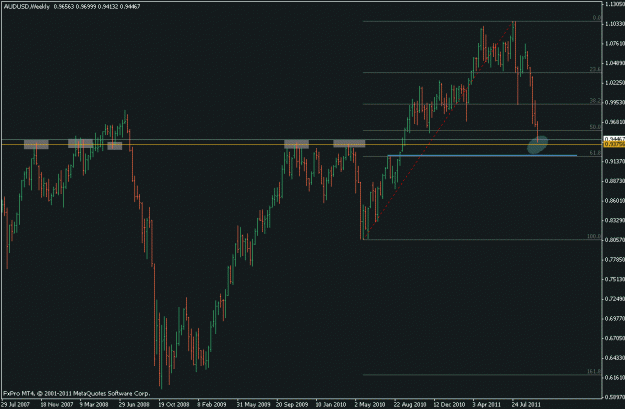
Task: Select the 12 Dec 2010 date label
Action: (x=449, y=404)
